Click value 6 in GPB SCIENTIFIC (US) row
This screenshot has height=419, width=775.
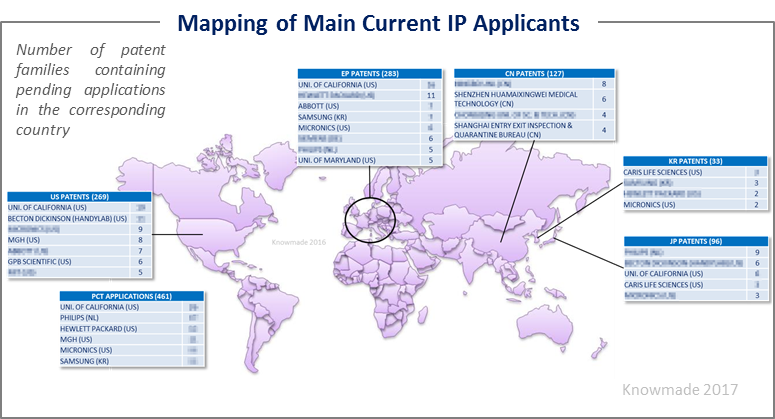coord(140,262)
